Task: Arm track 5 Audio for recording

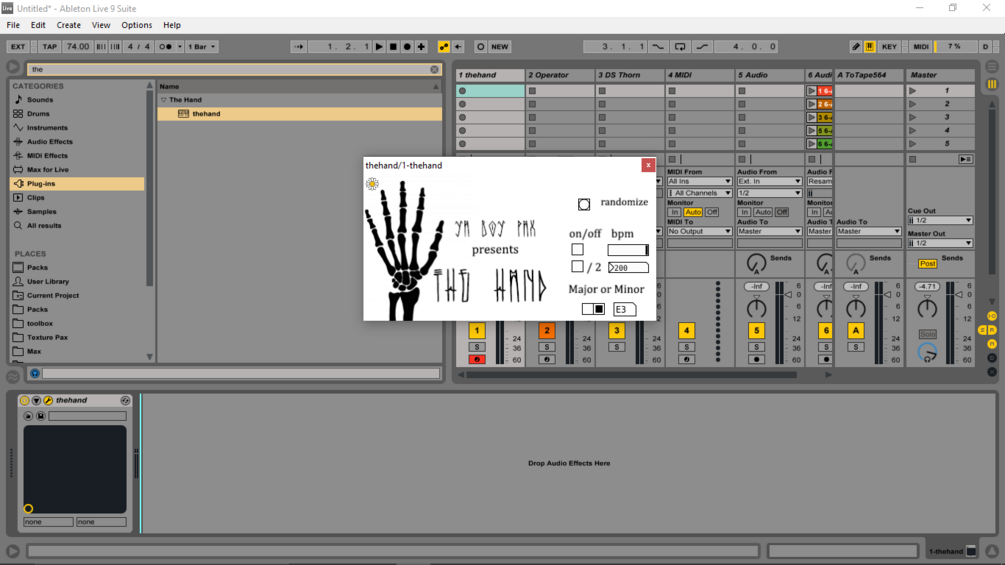Action: pyautogui.click(x=756, y=359)
